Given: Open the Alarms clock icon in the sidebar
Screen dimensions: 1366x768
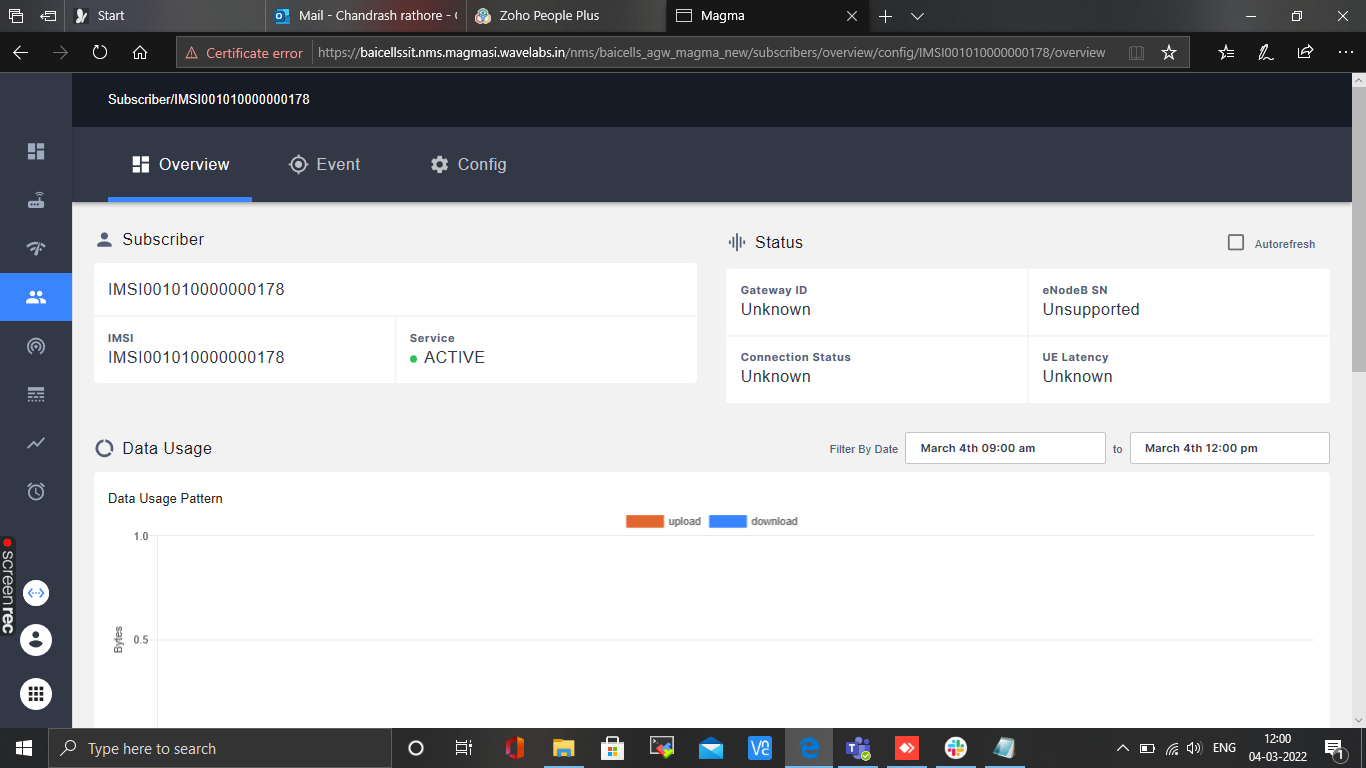Looking at the screenshot, I should point(36,490).
